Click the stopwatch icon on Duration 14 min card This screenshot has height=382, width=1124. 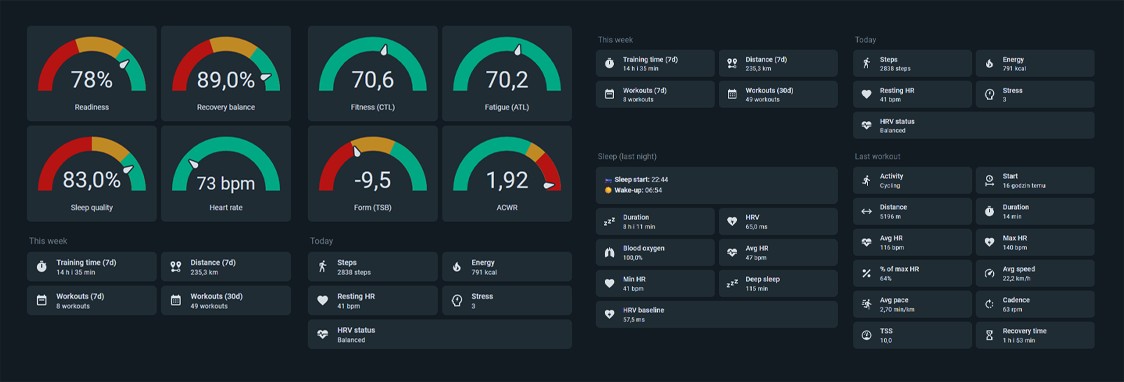989,211
